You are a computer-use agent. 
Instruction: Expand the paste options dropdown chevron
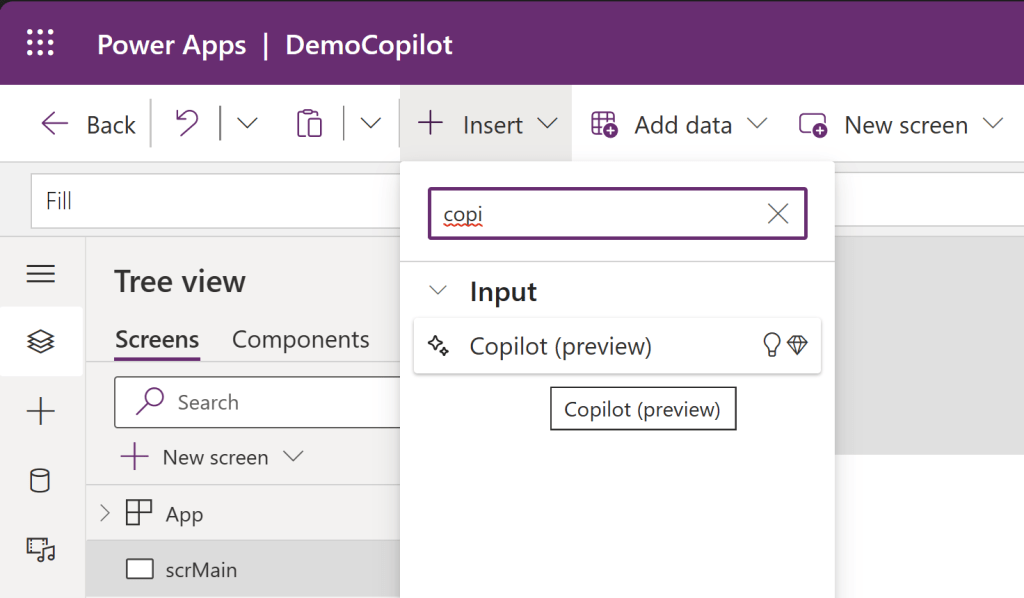click(371, 124)
